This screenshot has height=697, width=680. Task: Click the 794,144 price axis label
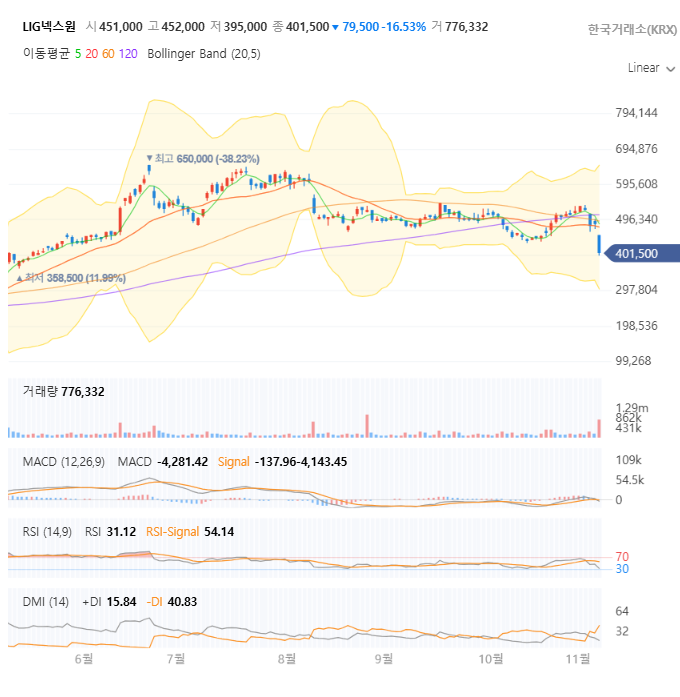pyautogui.click(x=636, y=113)
